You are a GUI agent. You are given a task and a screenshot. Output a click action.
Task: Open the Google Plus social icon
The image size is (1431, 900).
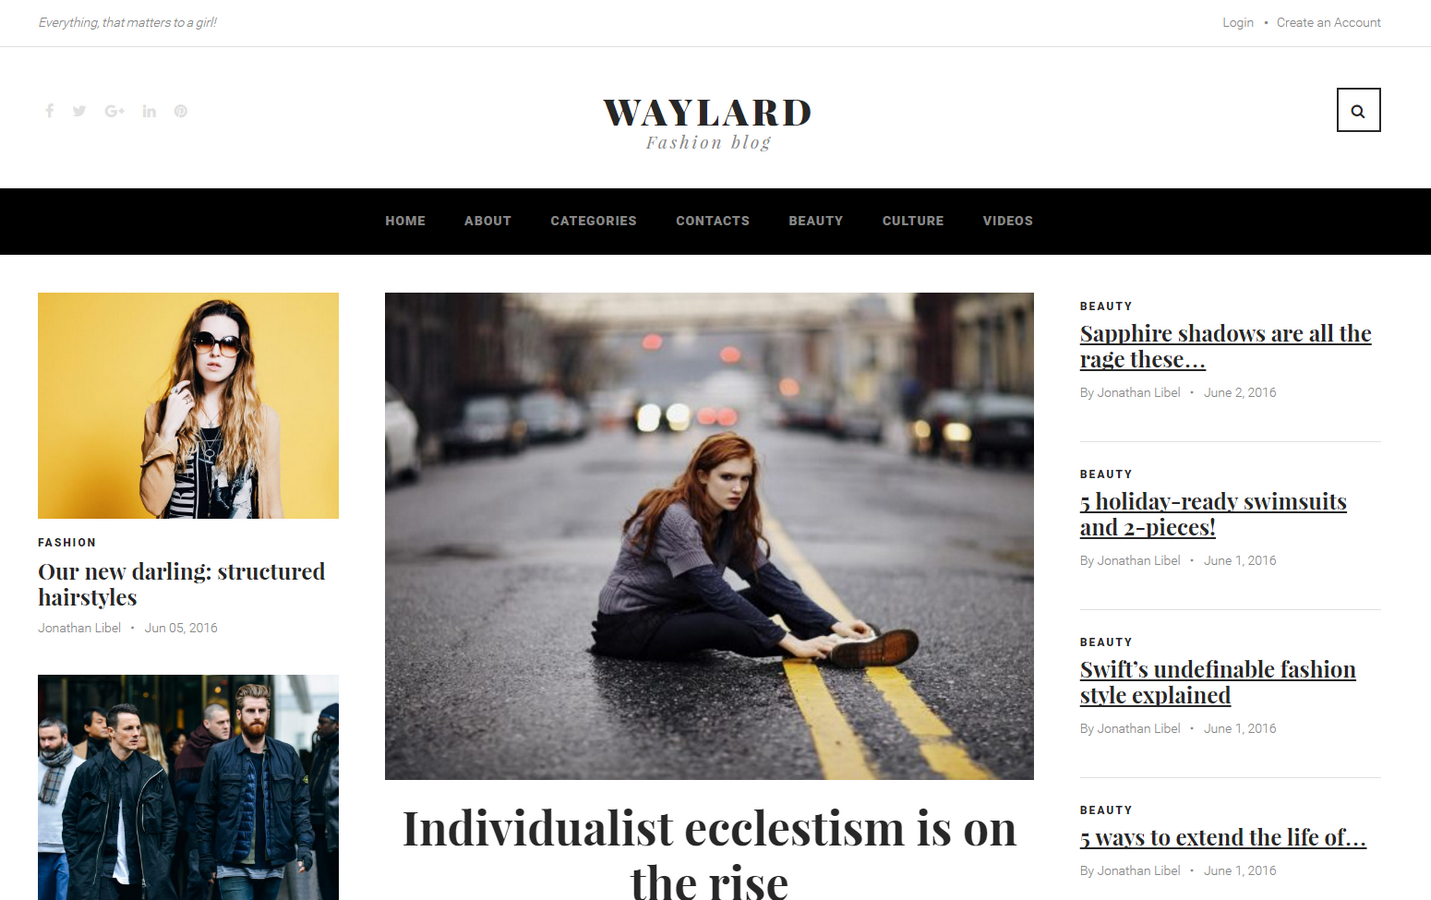pos(114,111)
